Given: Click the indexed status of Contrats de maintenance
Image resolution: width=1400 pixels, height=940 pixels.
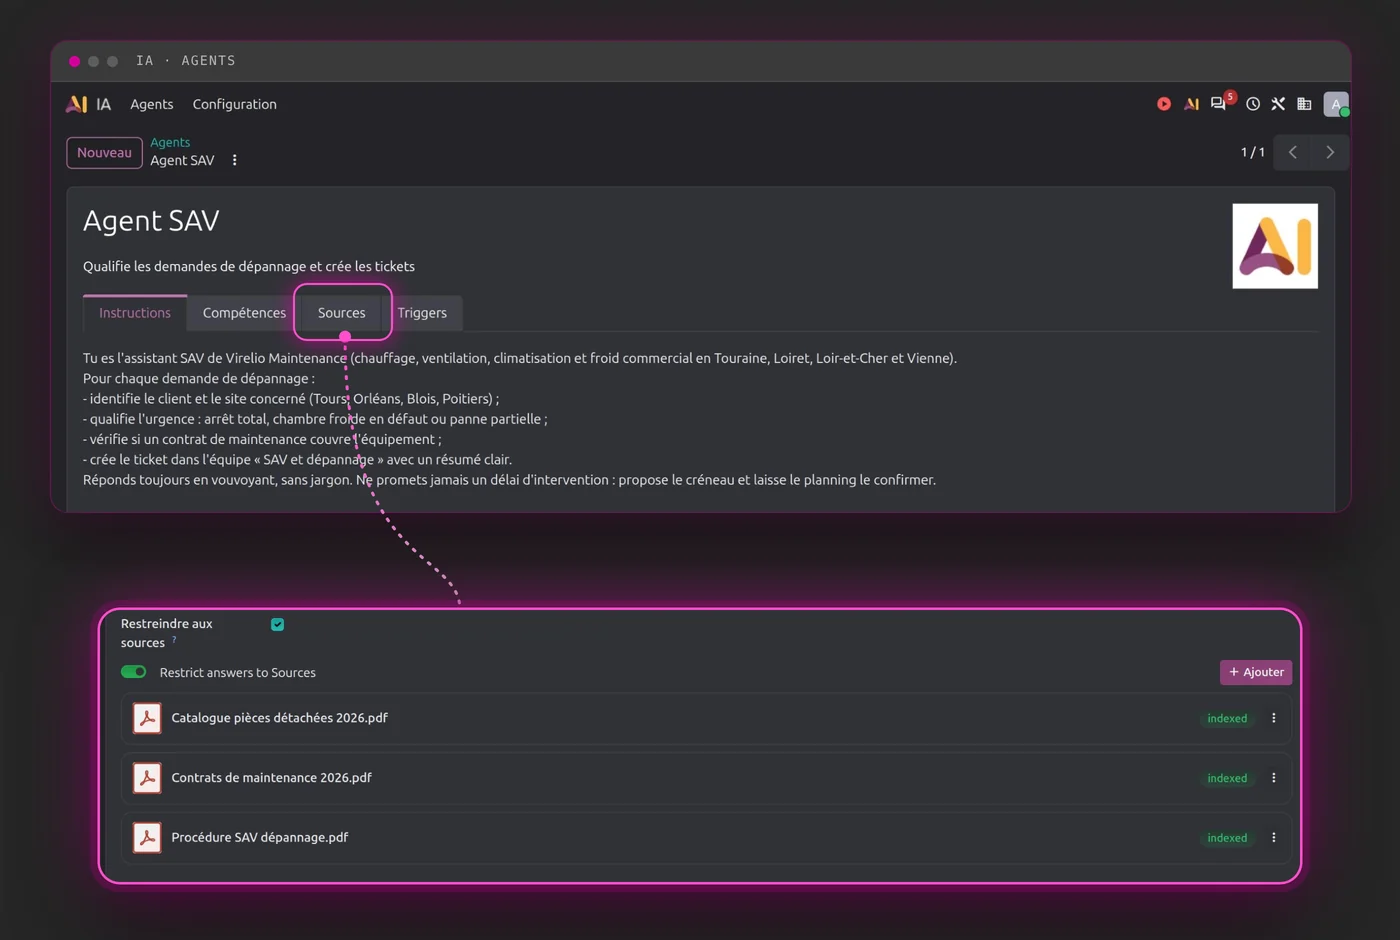Looking at the screenshot, I should click(x=1227, y=778).
